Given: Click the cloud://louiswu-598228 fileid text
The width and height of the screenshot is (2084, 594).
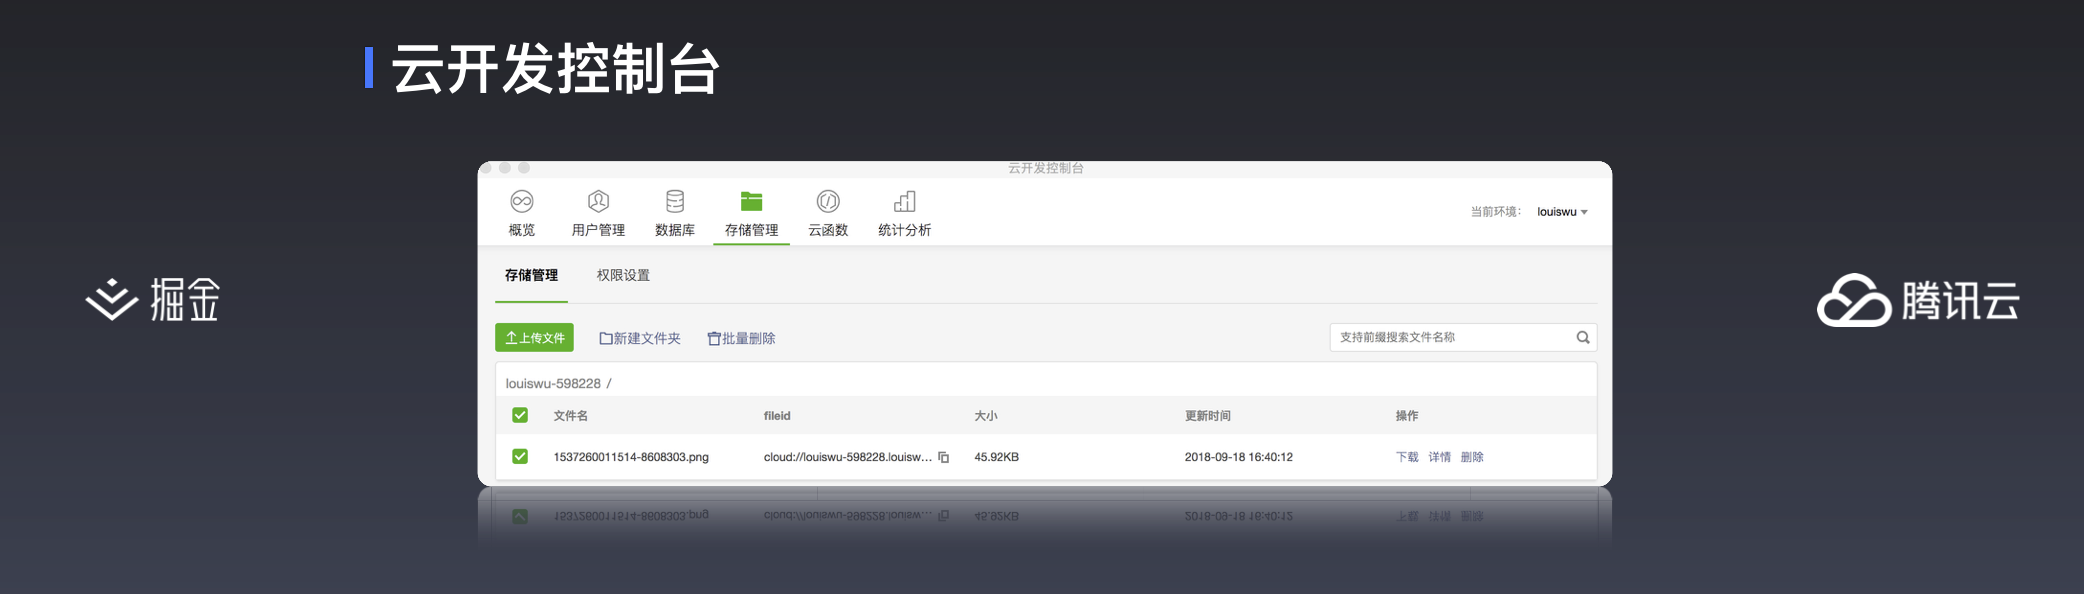Looking at the screenshot, I should pyautogui.click(x=848, y=457).
